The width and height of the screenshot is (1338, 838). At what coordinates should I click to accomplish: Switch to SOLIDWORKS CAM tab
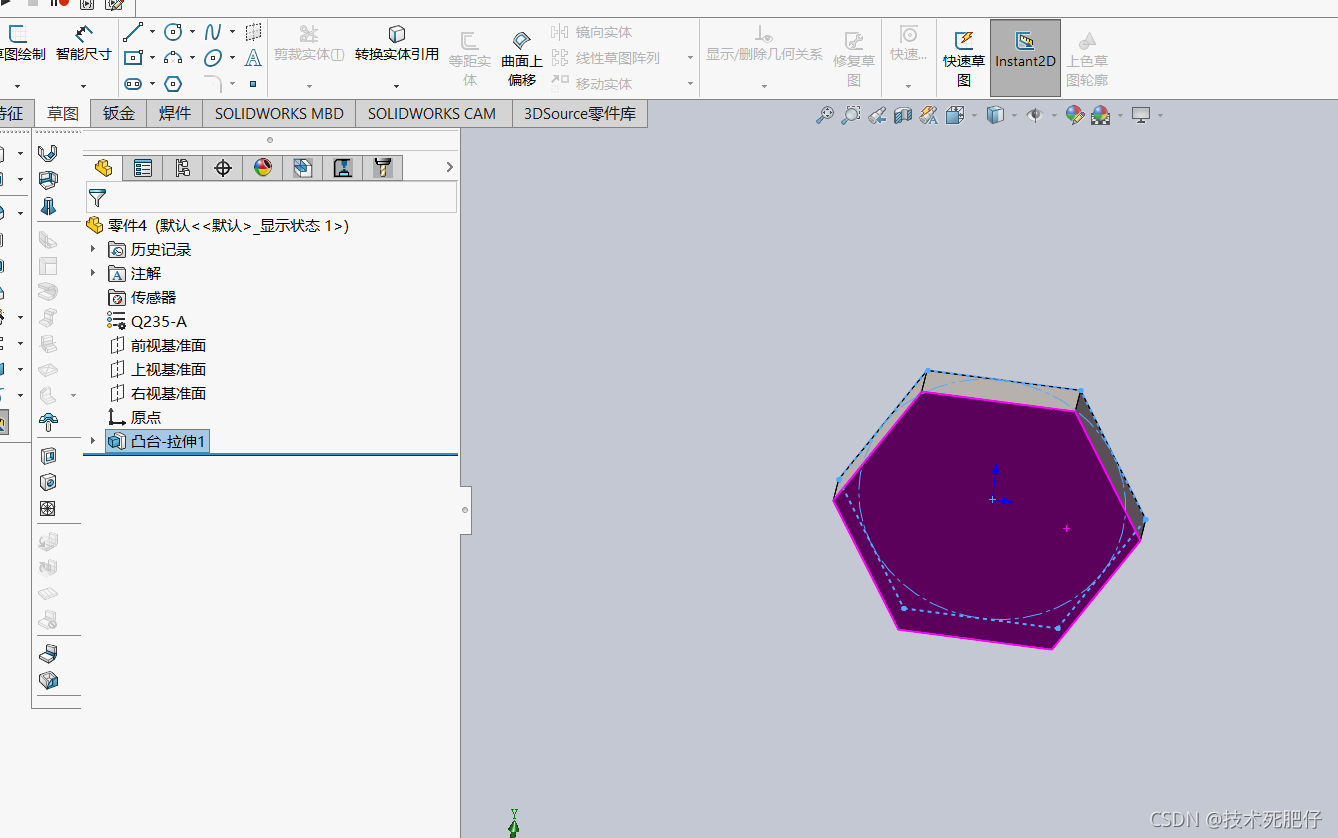point(432,113)
